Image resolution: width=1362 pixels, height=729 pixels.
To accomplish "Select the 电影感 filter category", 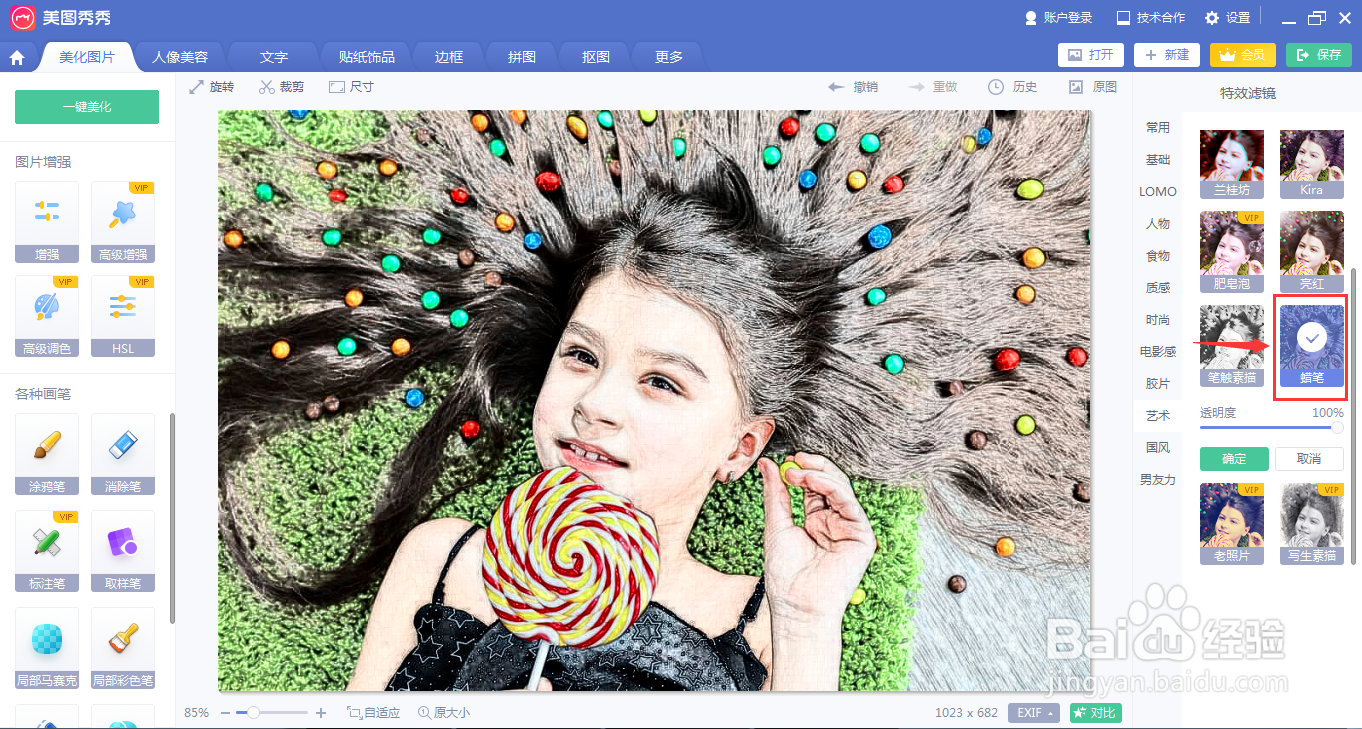I will pyautogui.click(x=1158, y=352).
